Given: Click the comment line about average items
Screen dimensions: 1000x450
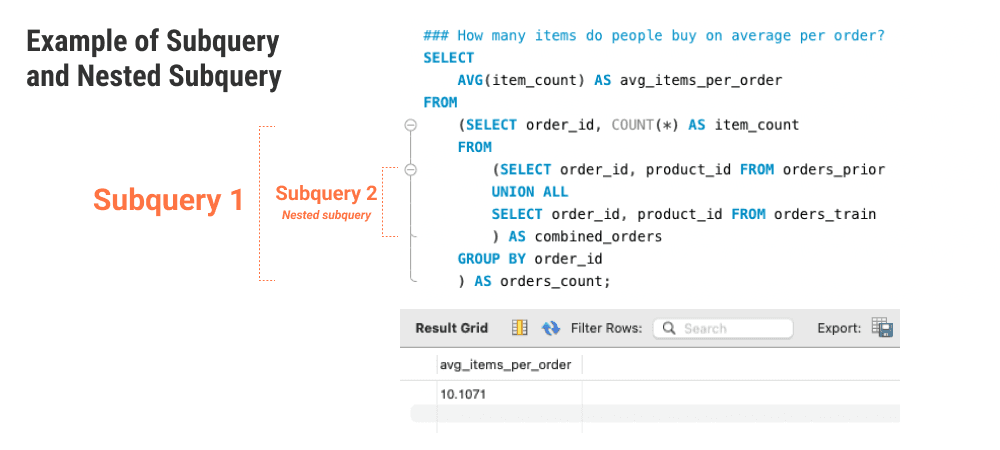Looking at the screenshot, I should click(x=654, y=36).
